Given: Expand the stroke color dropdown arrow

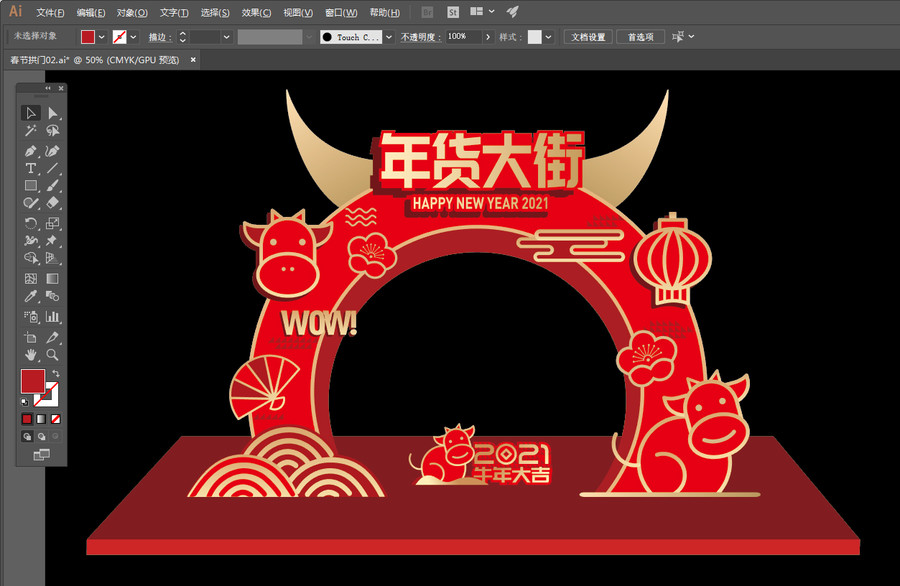Looking at the screenshot, I should click(x=133, y=37).
